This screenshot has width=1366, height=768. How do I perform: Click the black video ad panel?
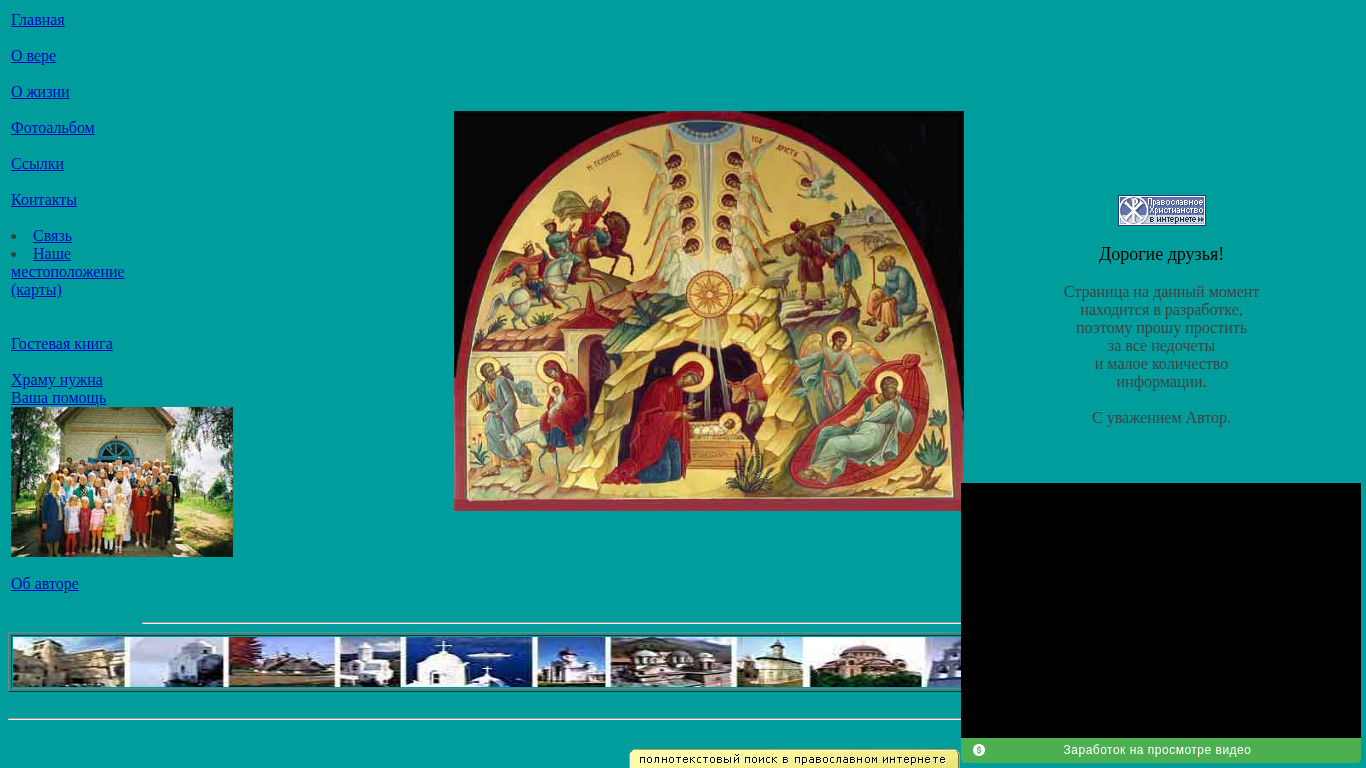(x=1161, y=610)
